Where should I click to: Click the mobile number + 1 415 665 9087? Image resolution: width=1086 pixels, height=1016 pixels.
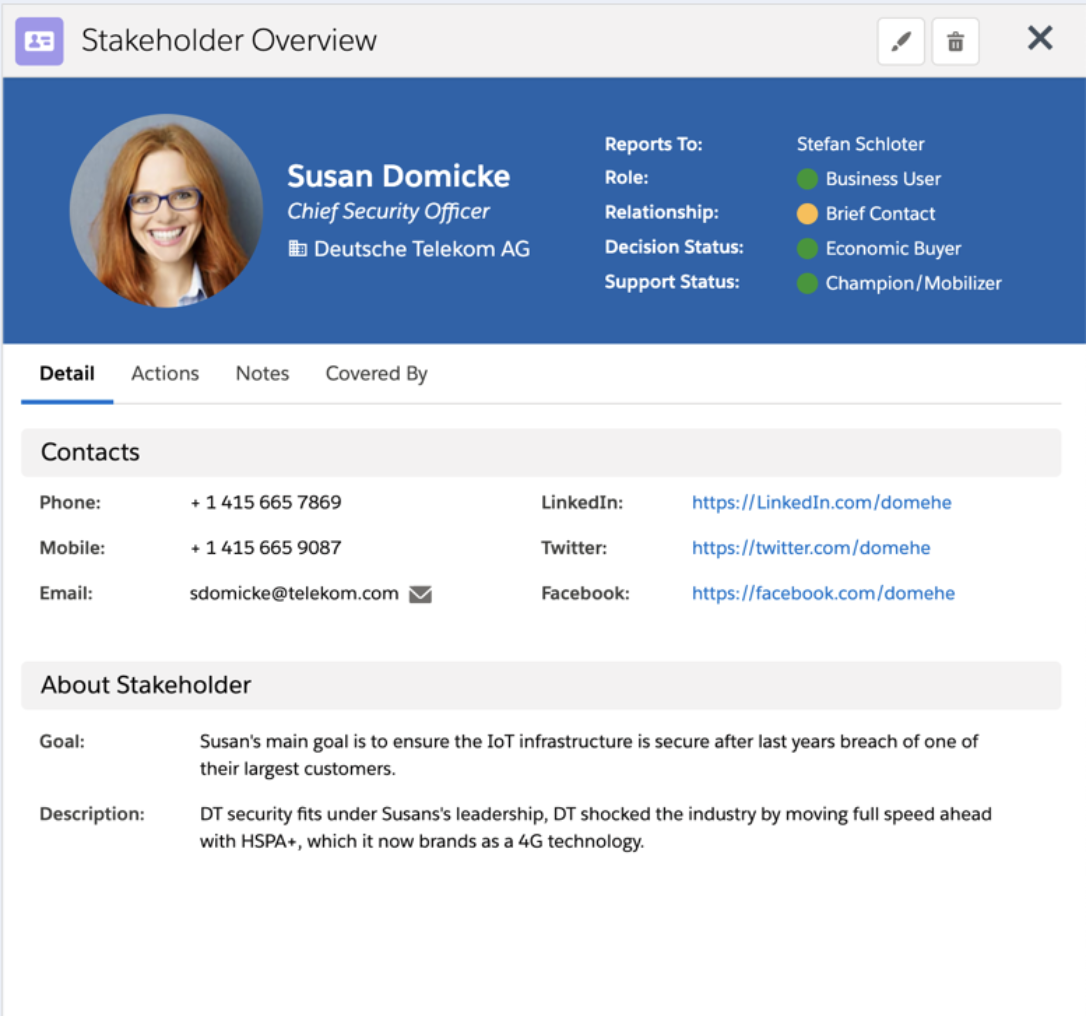coord(266,548)
